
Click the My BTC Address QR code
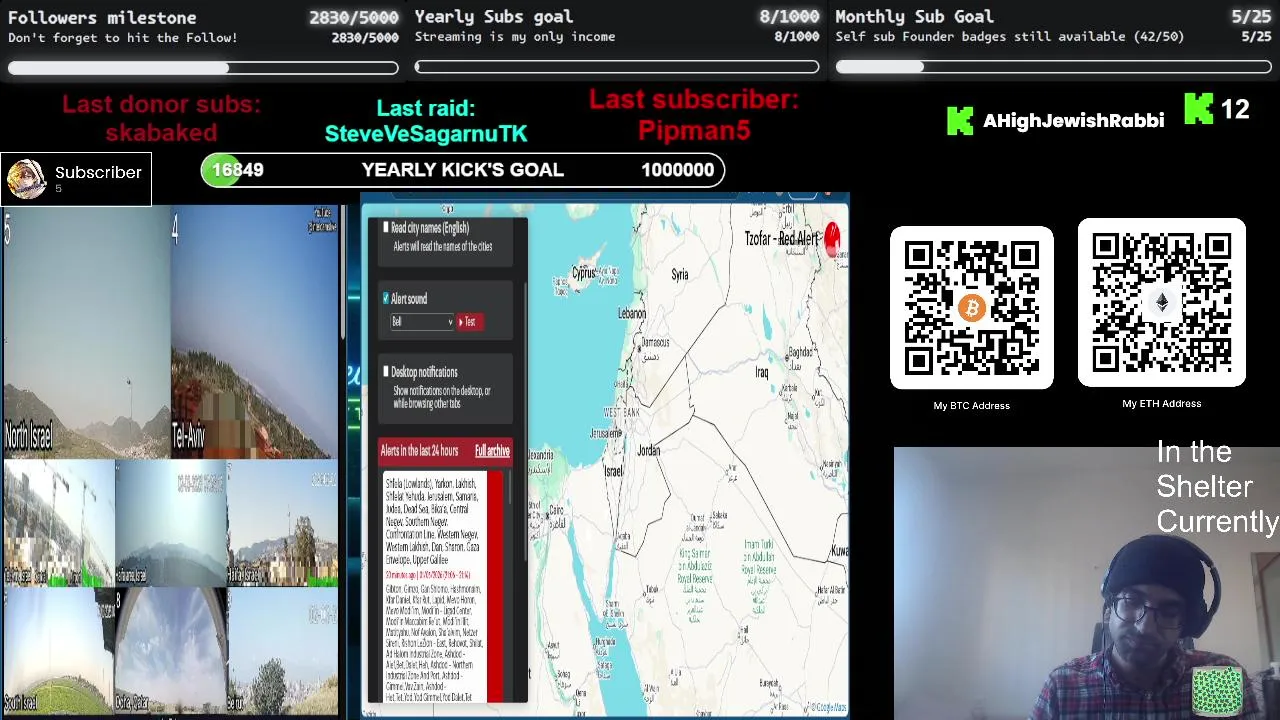point(971,308)
